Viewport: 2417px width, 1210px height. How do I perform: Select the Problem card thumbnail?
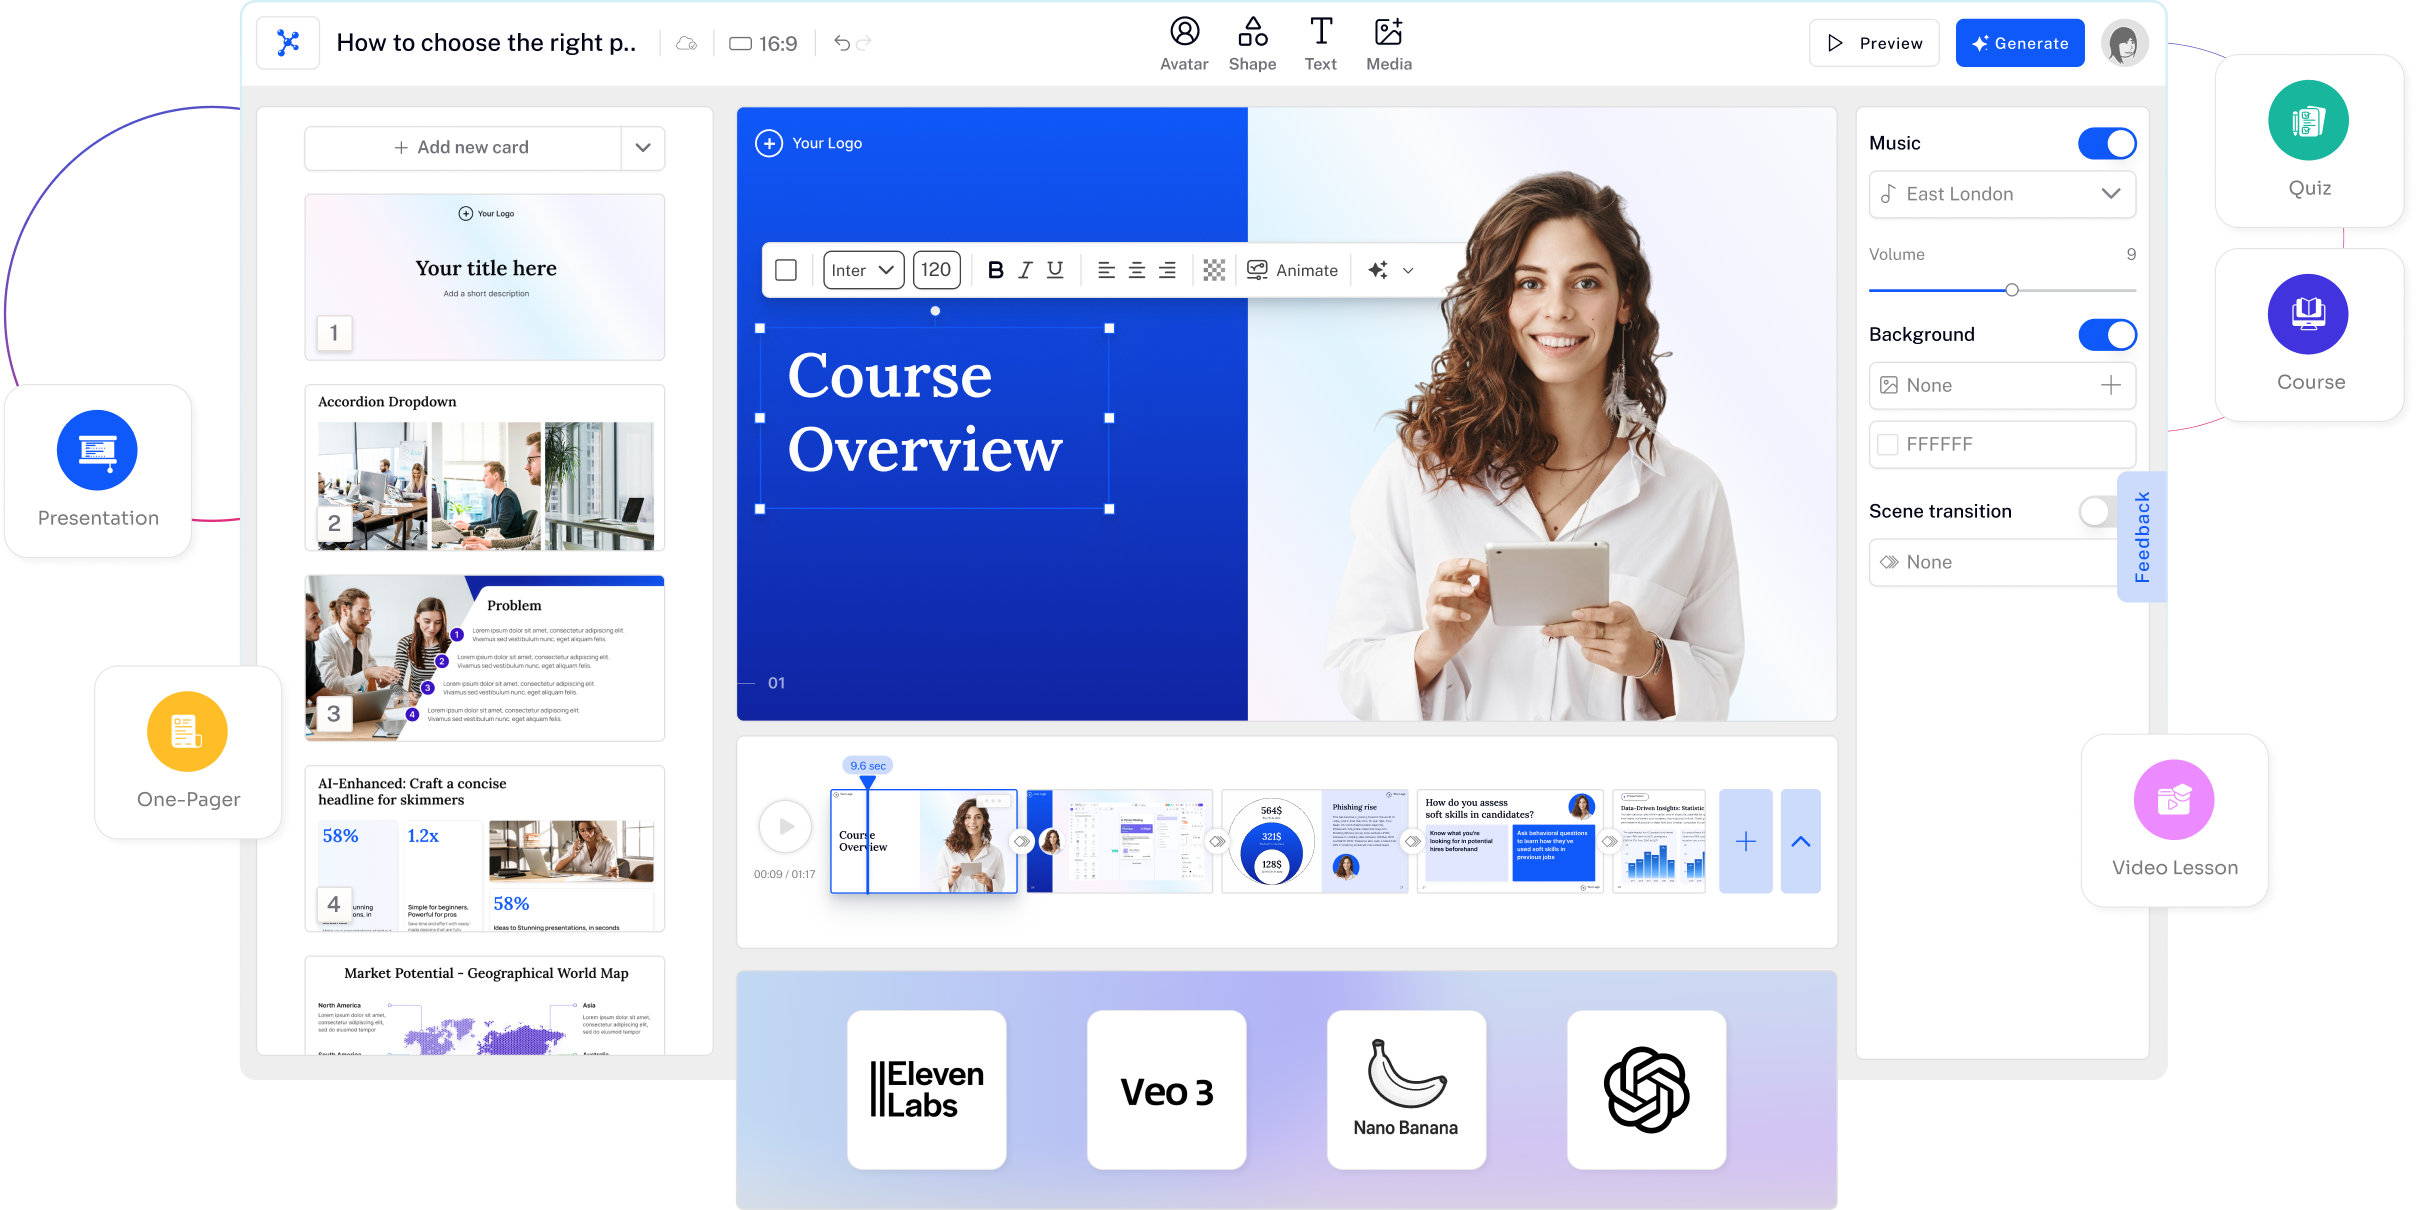coord(484,658)
